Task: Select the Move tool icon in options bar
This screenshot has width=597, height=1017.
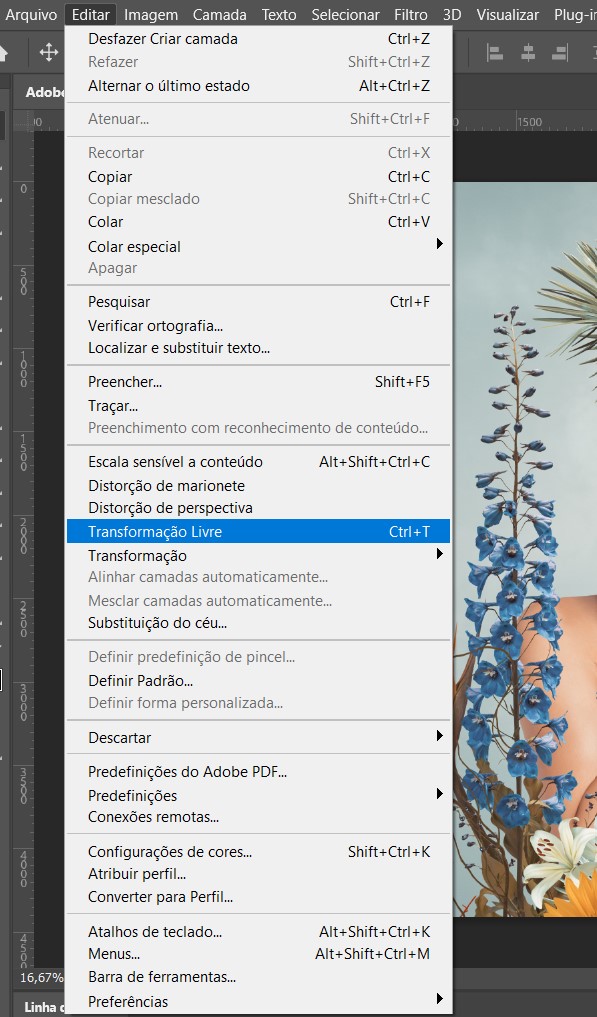Action: (x=49, y=53)
